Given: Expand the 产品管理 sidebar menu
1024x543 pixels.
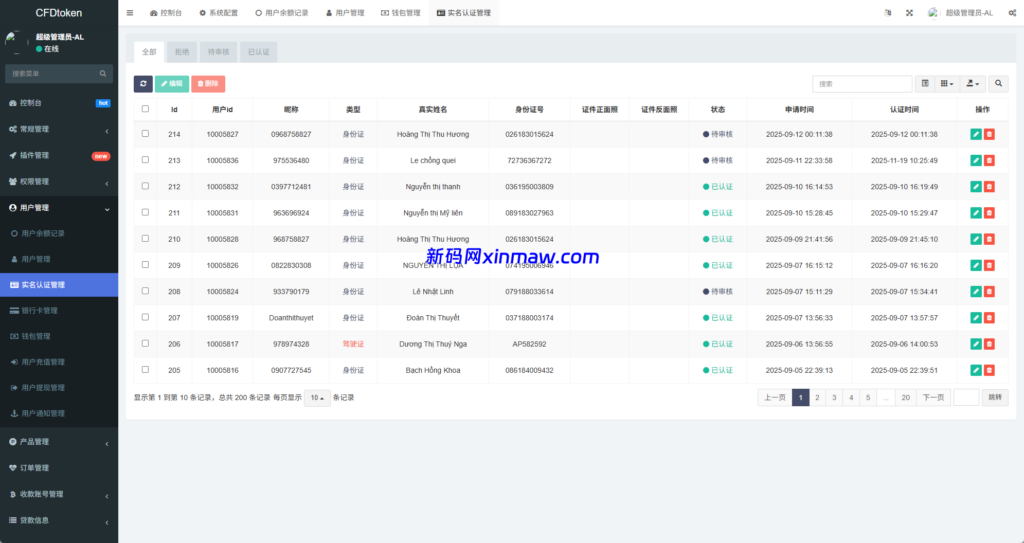Looking at the screenshot, I should (x=59, y=442).
